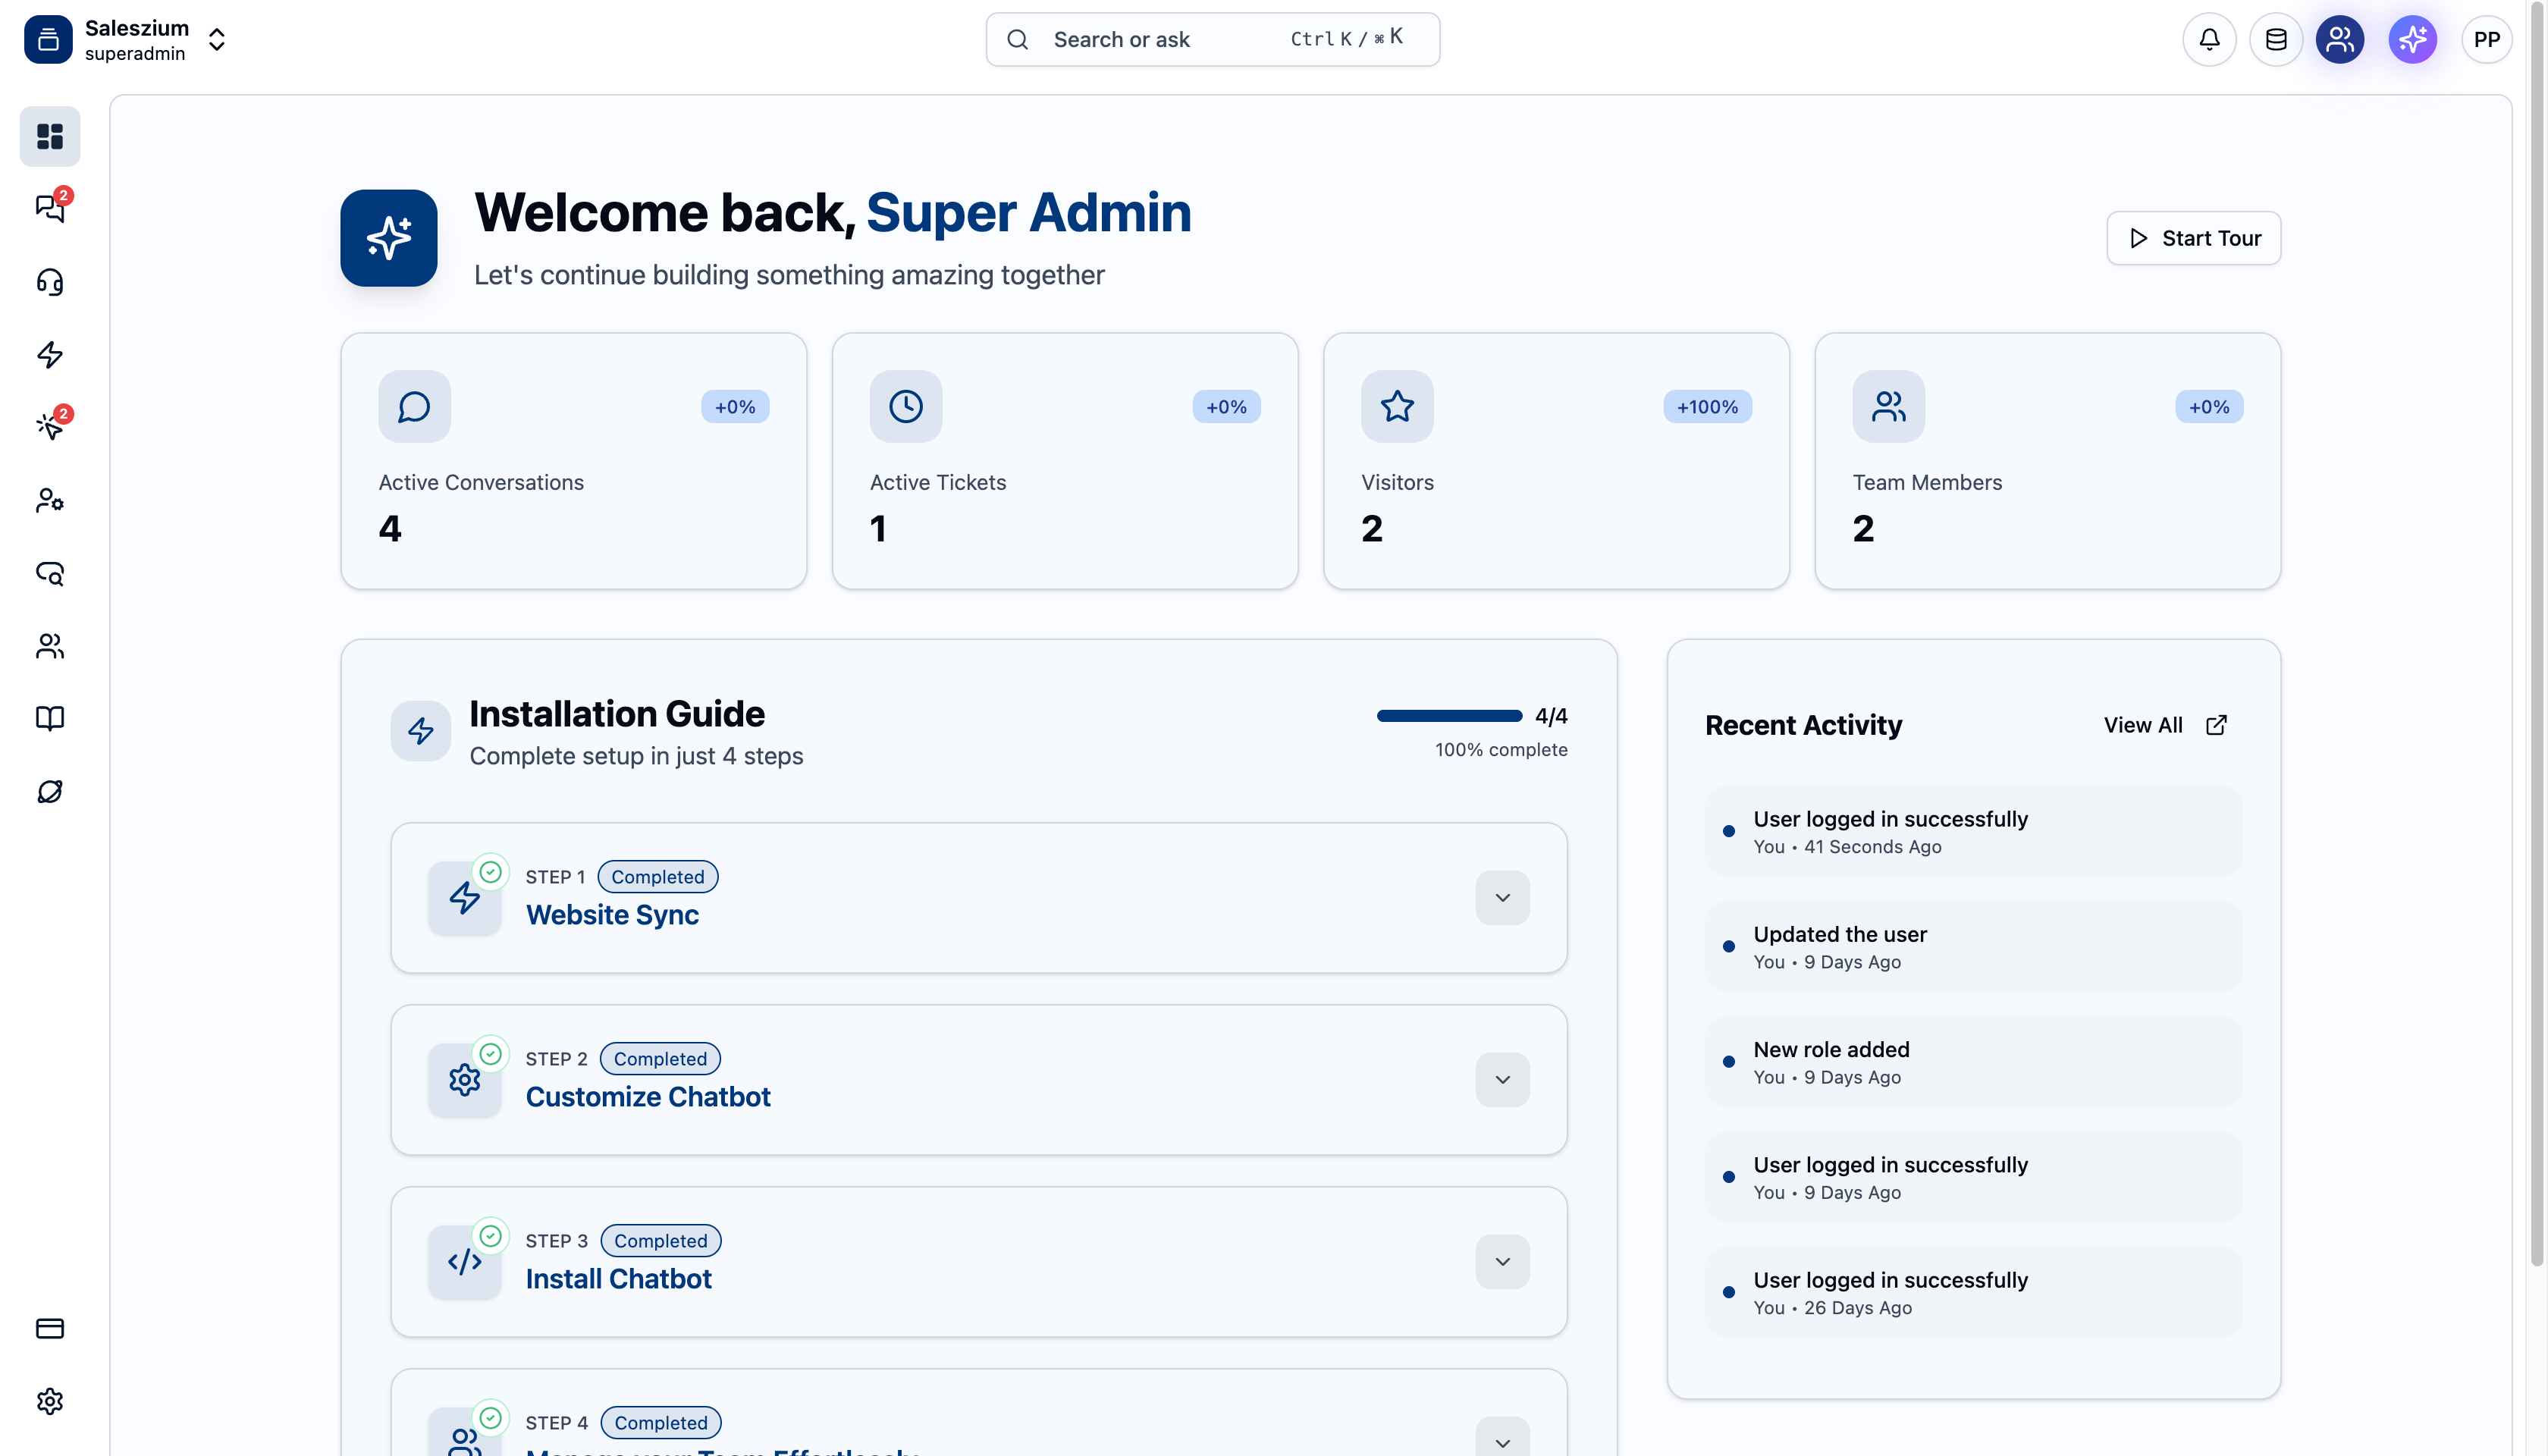
Task: Open the lightning bolt sidebar icon
Action: coord(50,354)
